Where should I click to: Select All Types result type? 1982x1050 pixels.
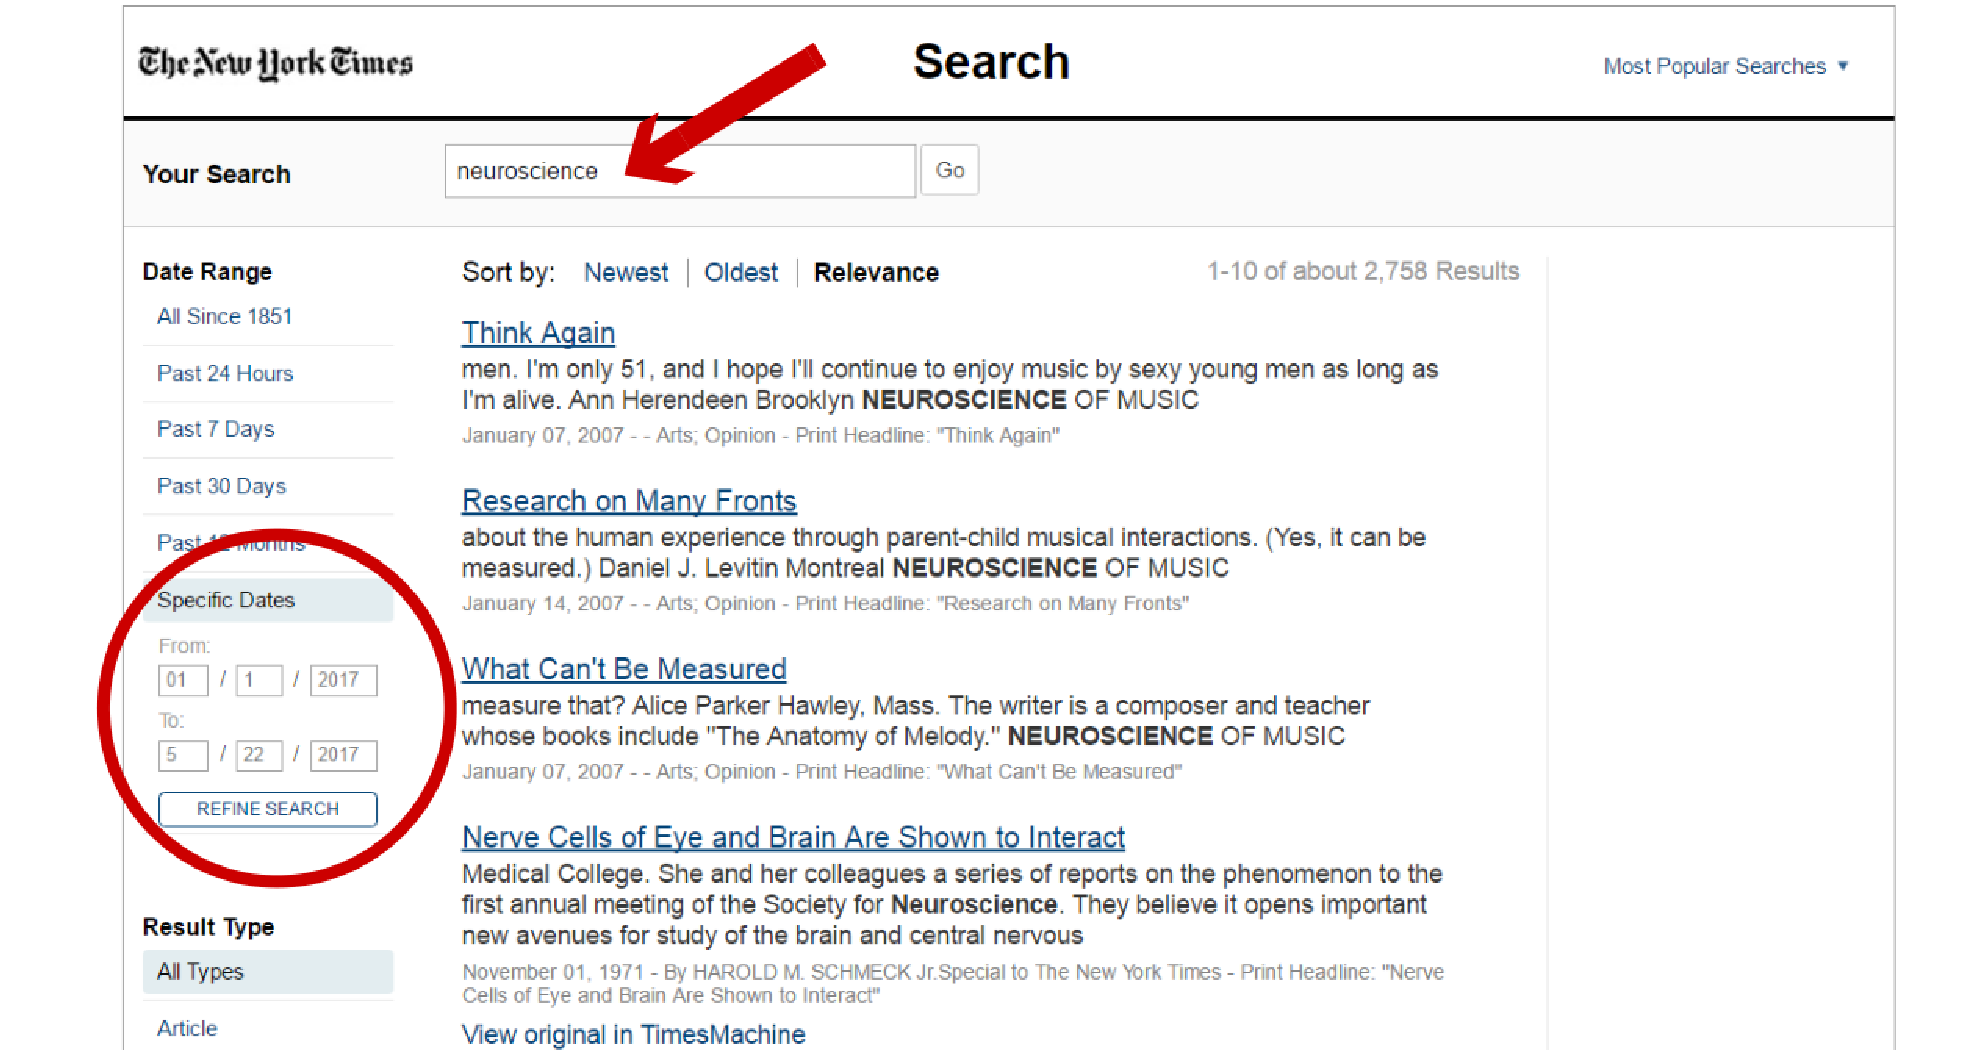click(268, 972)
